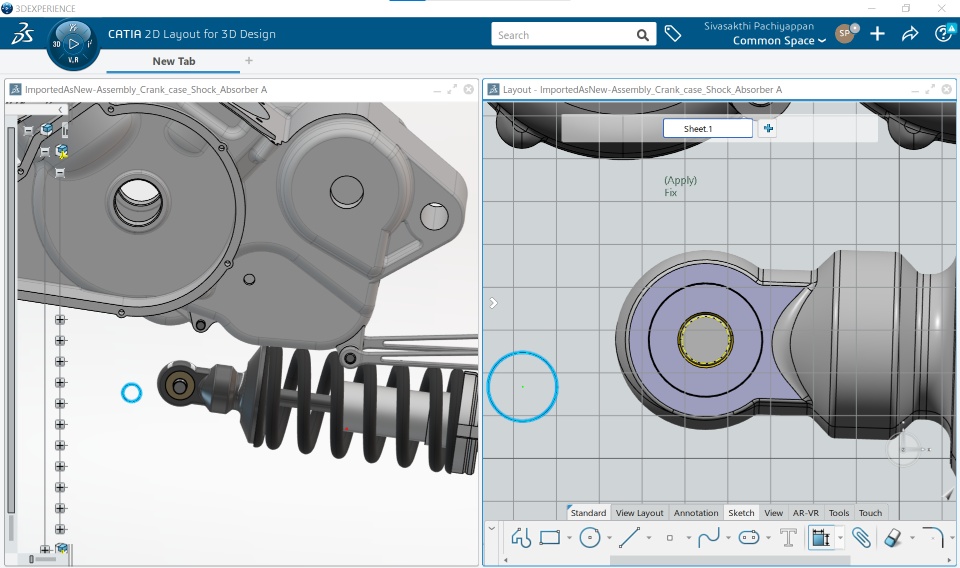Click the plus add content button
This screenshot has width=960, height=568.
pyautogui.click(x=877, y=34)
